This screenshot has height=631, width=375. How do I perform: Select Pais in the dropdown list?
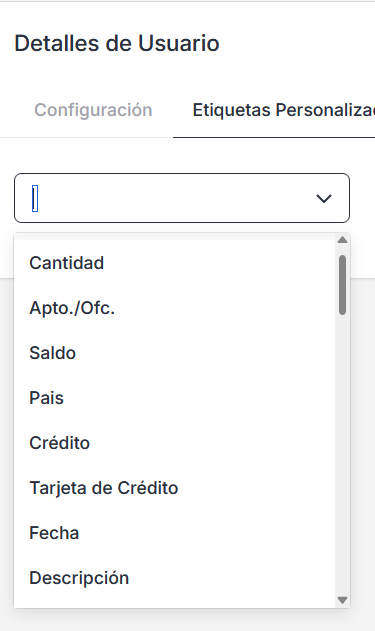[175, 398]
